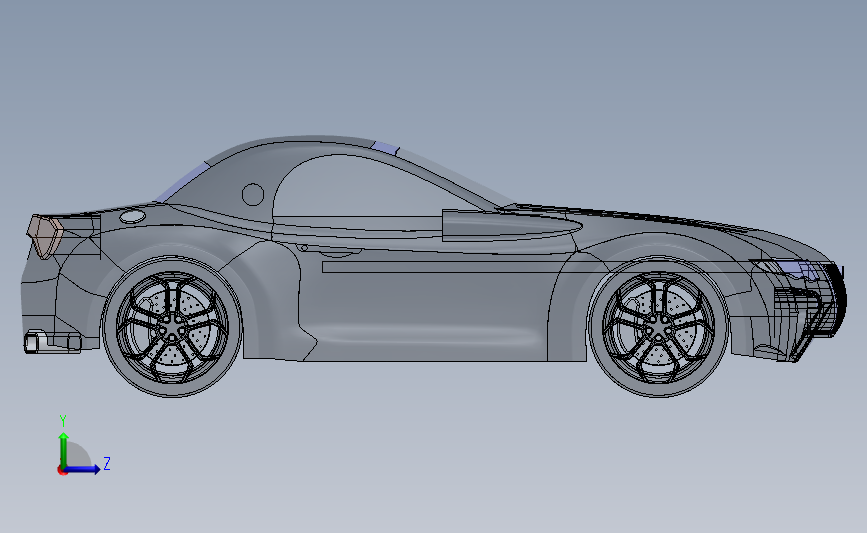Image resolution: width=867 pixels, height=533 pixels.
Task: Select the car's front wheel rim
Action: click(659, 328)
